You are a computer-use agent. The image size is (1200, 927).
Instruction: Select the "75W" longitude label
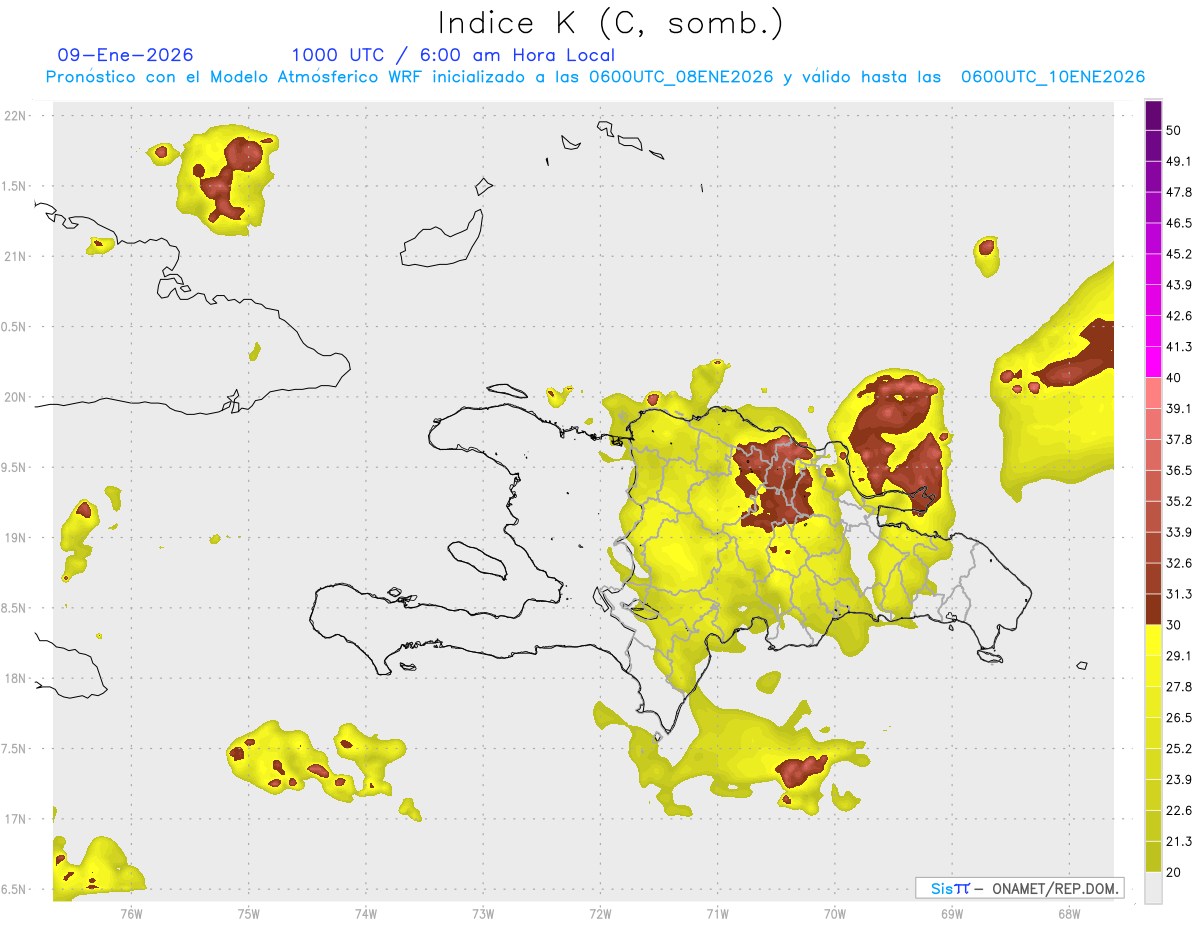249,913
